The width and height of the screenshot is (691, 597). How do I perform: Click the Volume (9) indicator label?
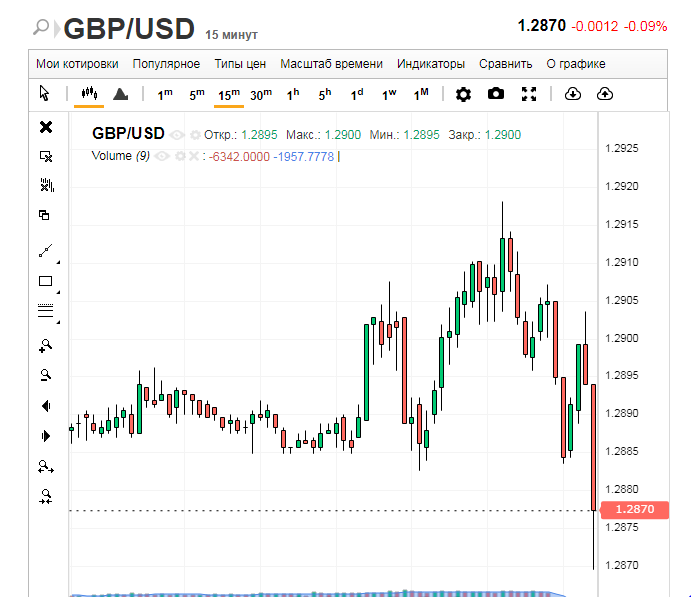coord(121,156)
